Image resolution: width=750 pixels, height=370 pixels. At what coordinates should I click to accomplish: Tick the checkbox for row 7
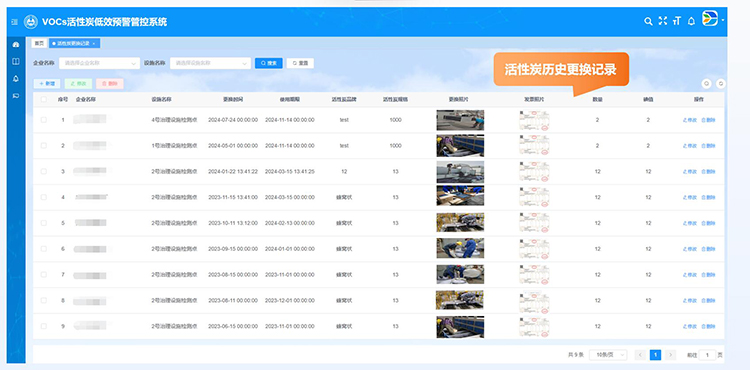pyautogui.click(x=44, y=275)
